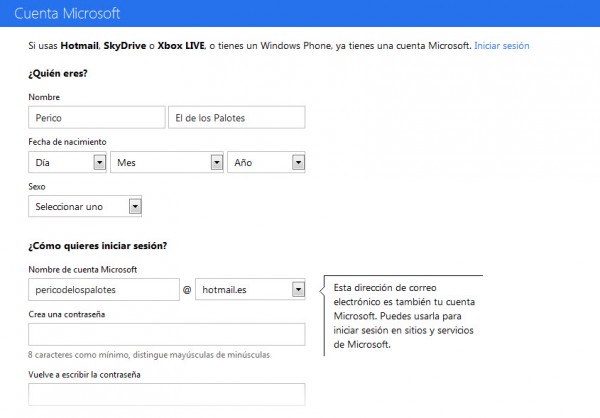Click the @ symbol between account fields
600x418 pixels.
coord(187,290)
